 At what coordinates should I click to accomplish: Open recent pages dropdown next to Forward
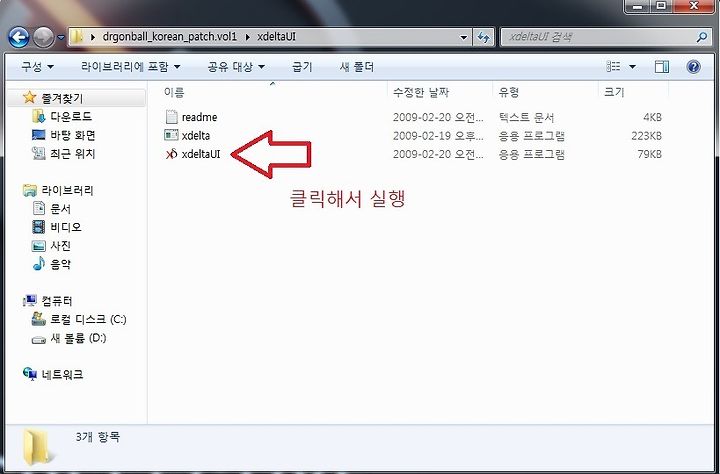[x=61, y=38]
